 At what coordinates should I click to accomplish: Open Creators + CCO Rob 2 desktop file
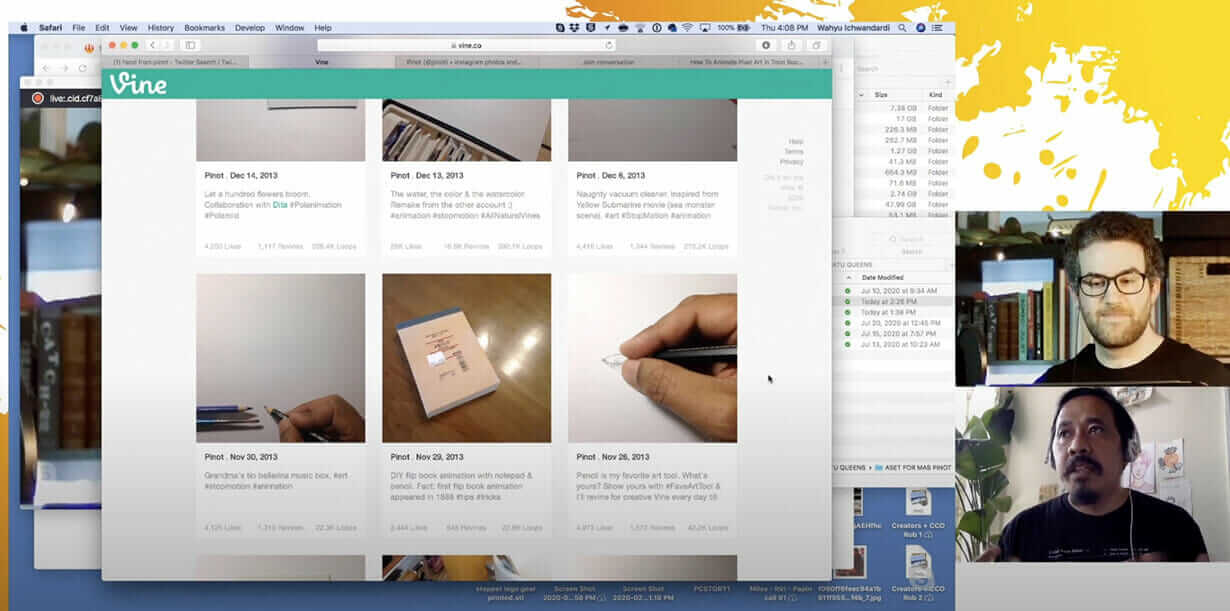918,574
